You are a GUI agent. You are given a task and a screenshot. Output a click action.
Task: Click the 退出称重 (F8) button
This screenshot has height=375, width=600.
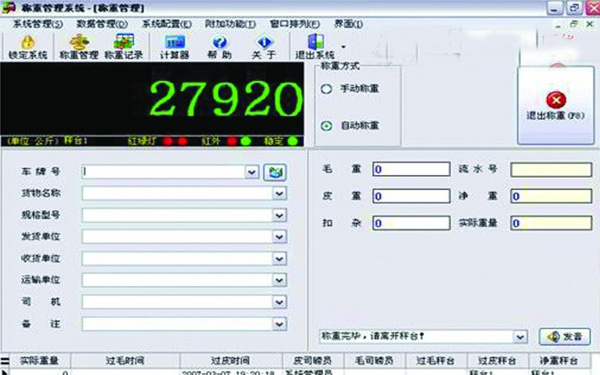click(x=556, y=106)
